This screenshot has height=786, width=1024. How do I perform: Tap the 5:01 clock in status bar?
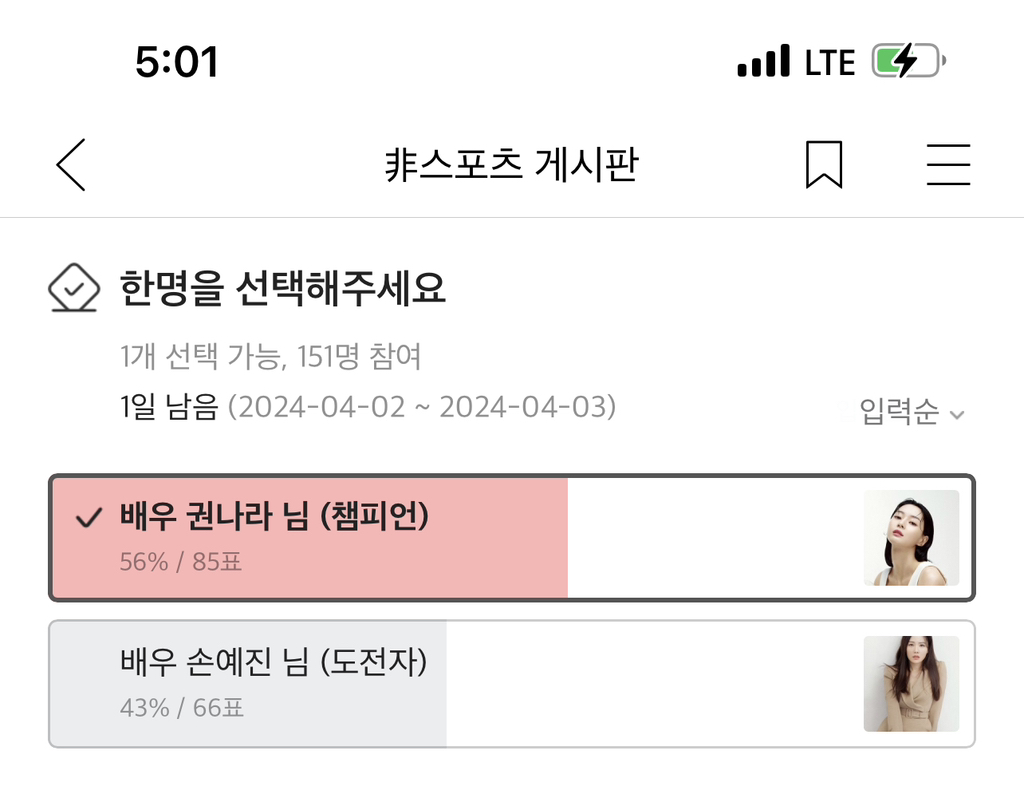point(176,62)
